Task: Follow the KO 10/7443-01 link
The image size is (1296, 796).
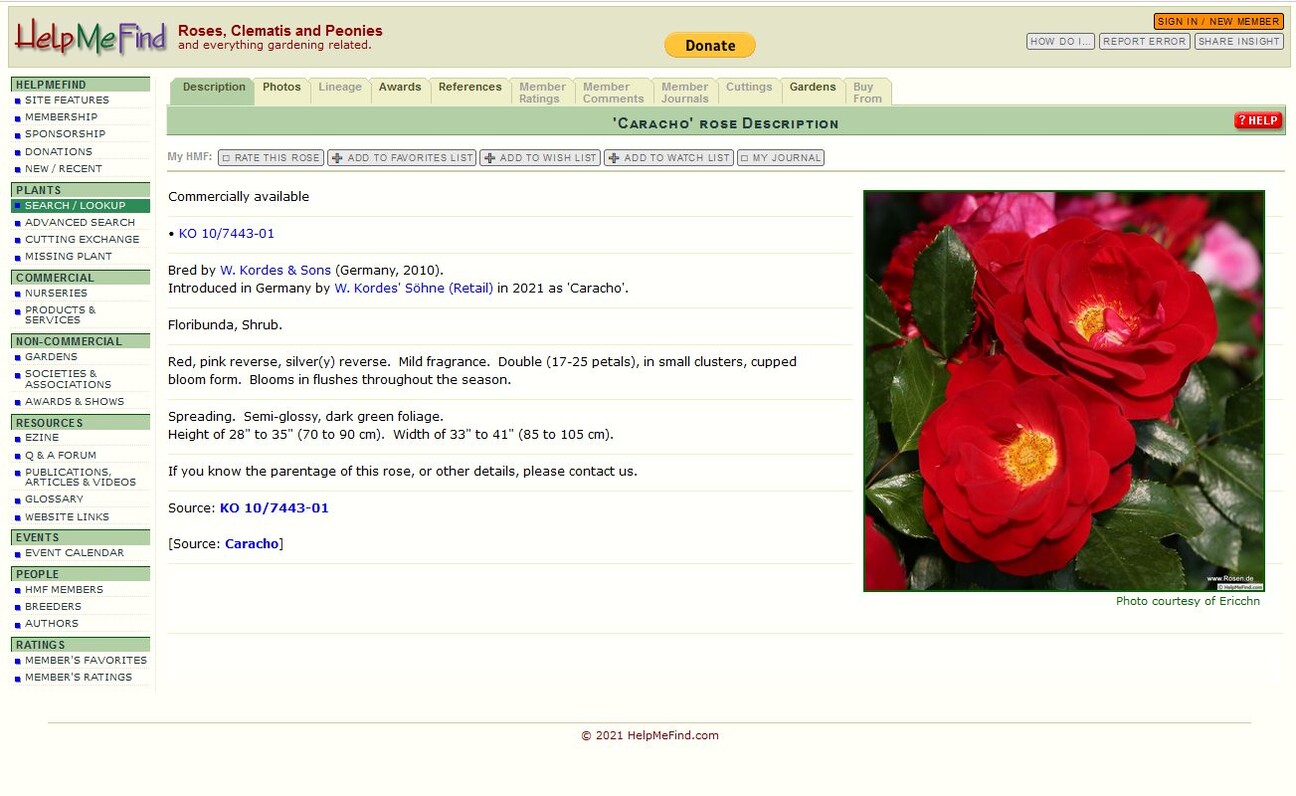Action: coord(226,233)
